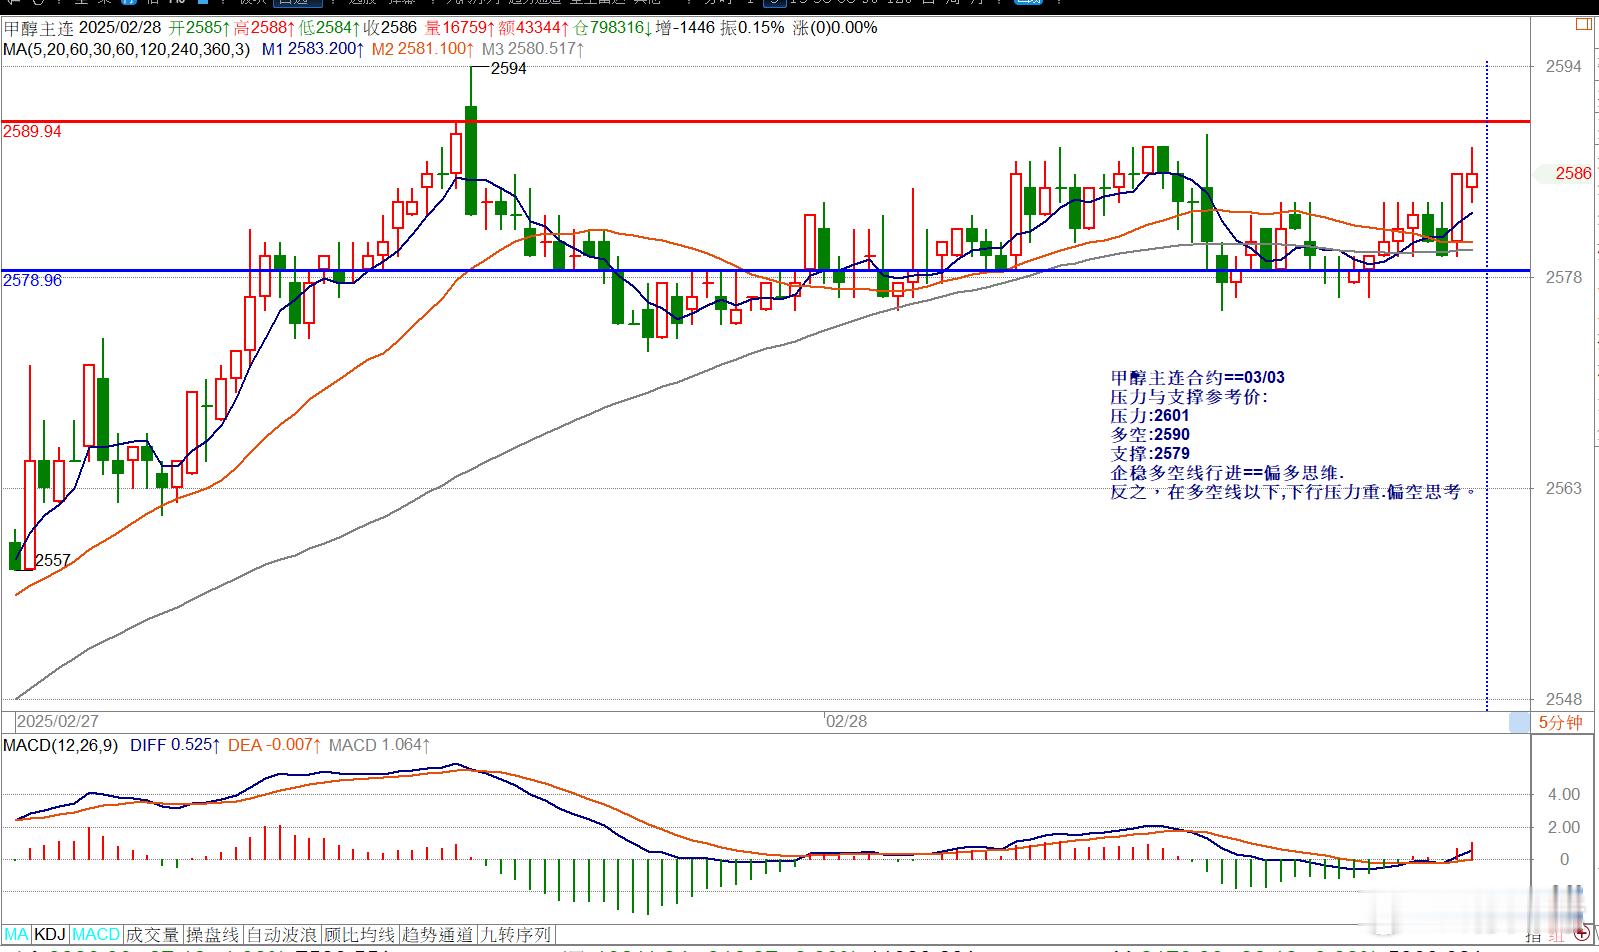Click the MACD 1.064 value
Image resolution: width=1599 pixels, height=952 pixels.
tap(379, 745)
